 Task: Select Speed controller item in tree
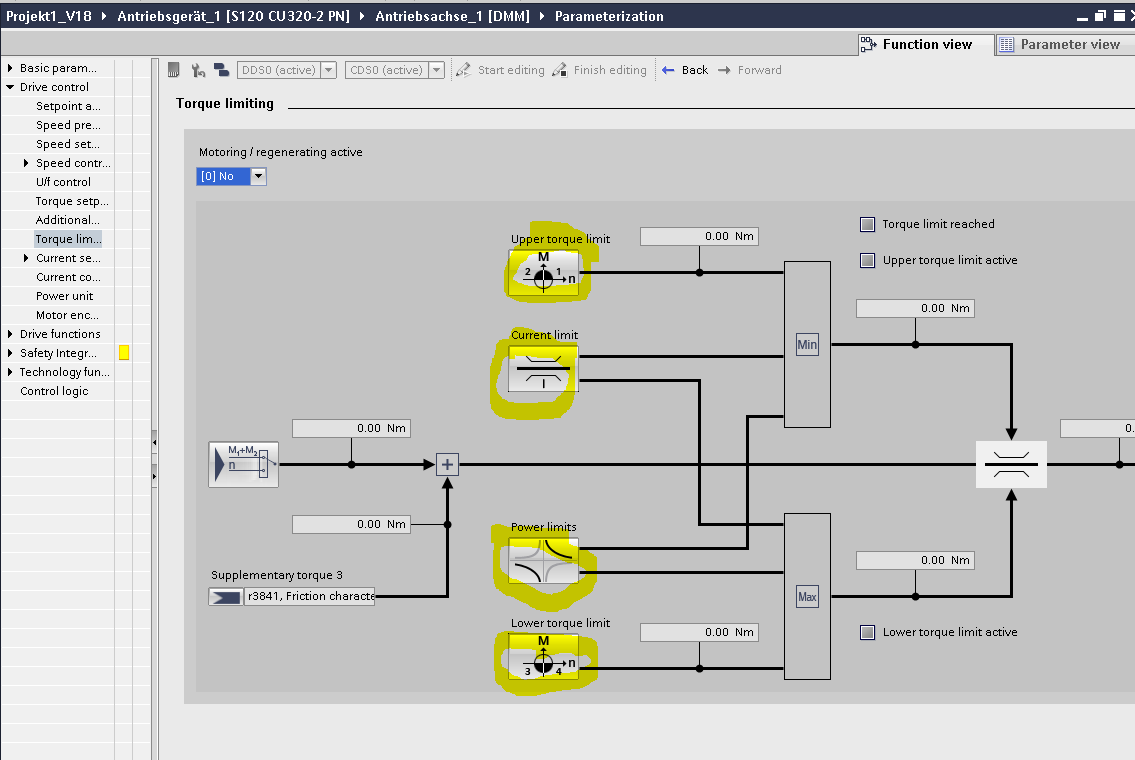[x=73, y=163]
